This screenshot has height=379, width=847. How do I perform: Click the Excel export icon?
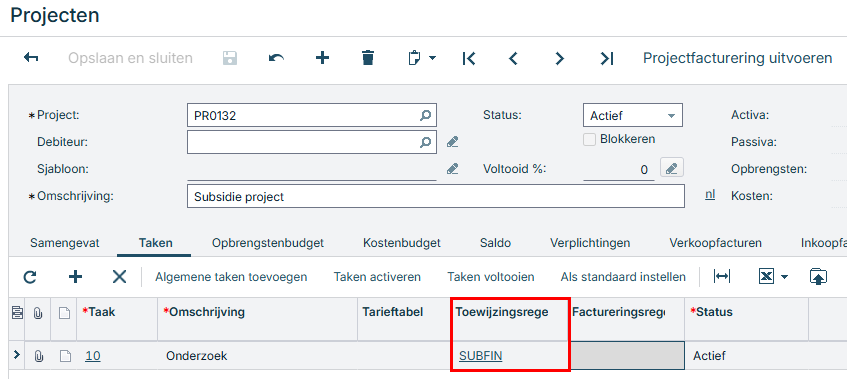click(x=767, y=276)
